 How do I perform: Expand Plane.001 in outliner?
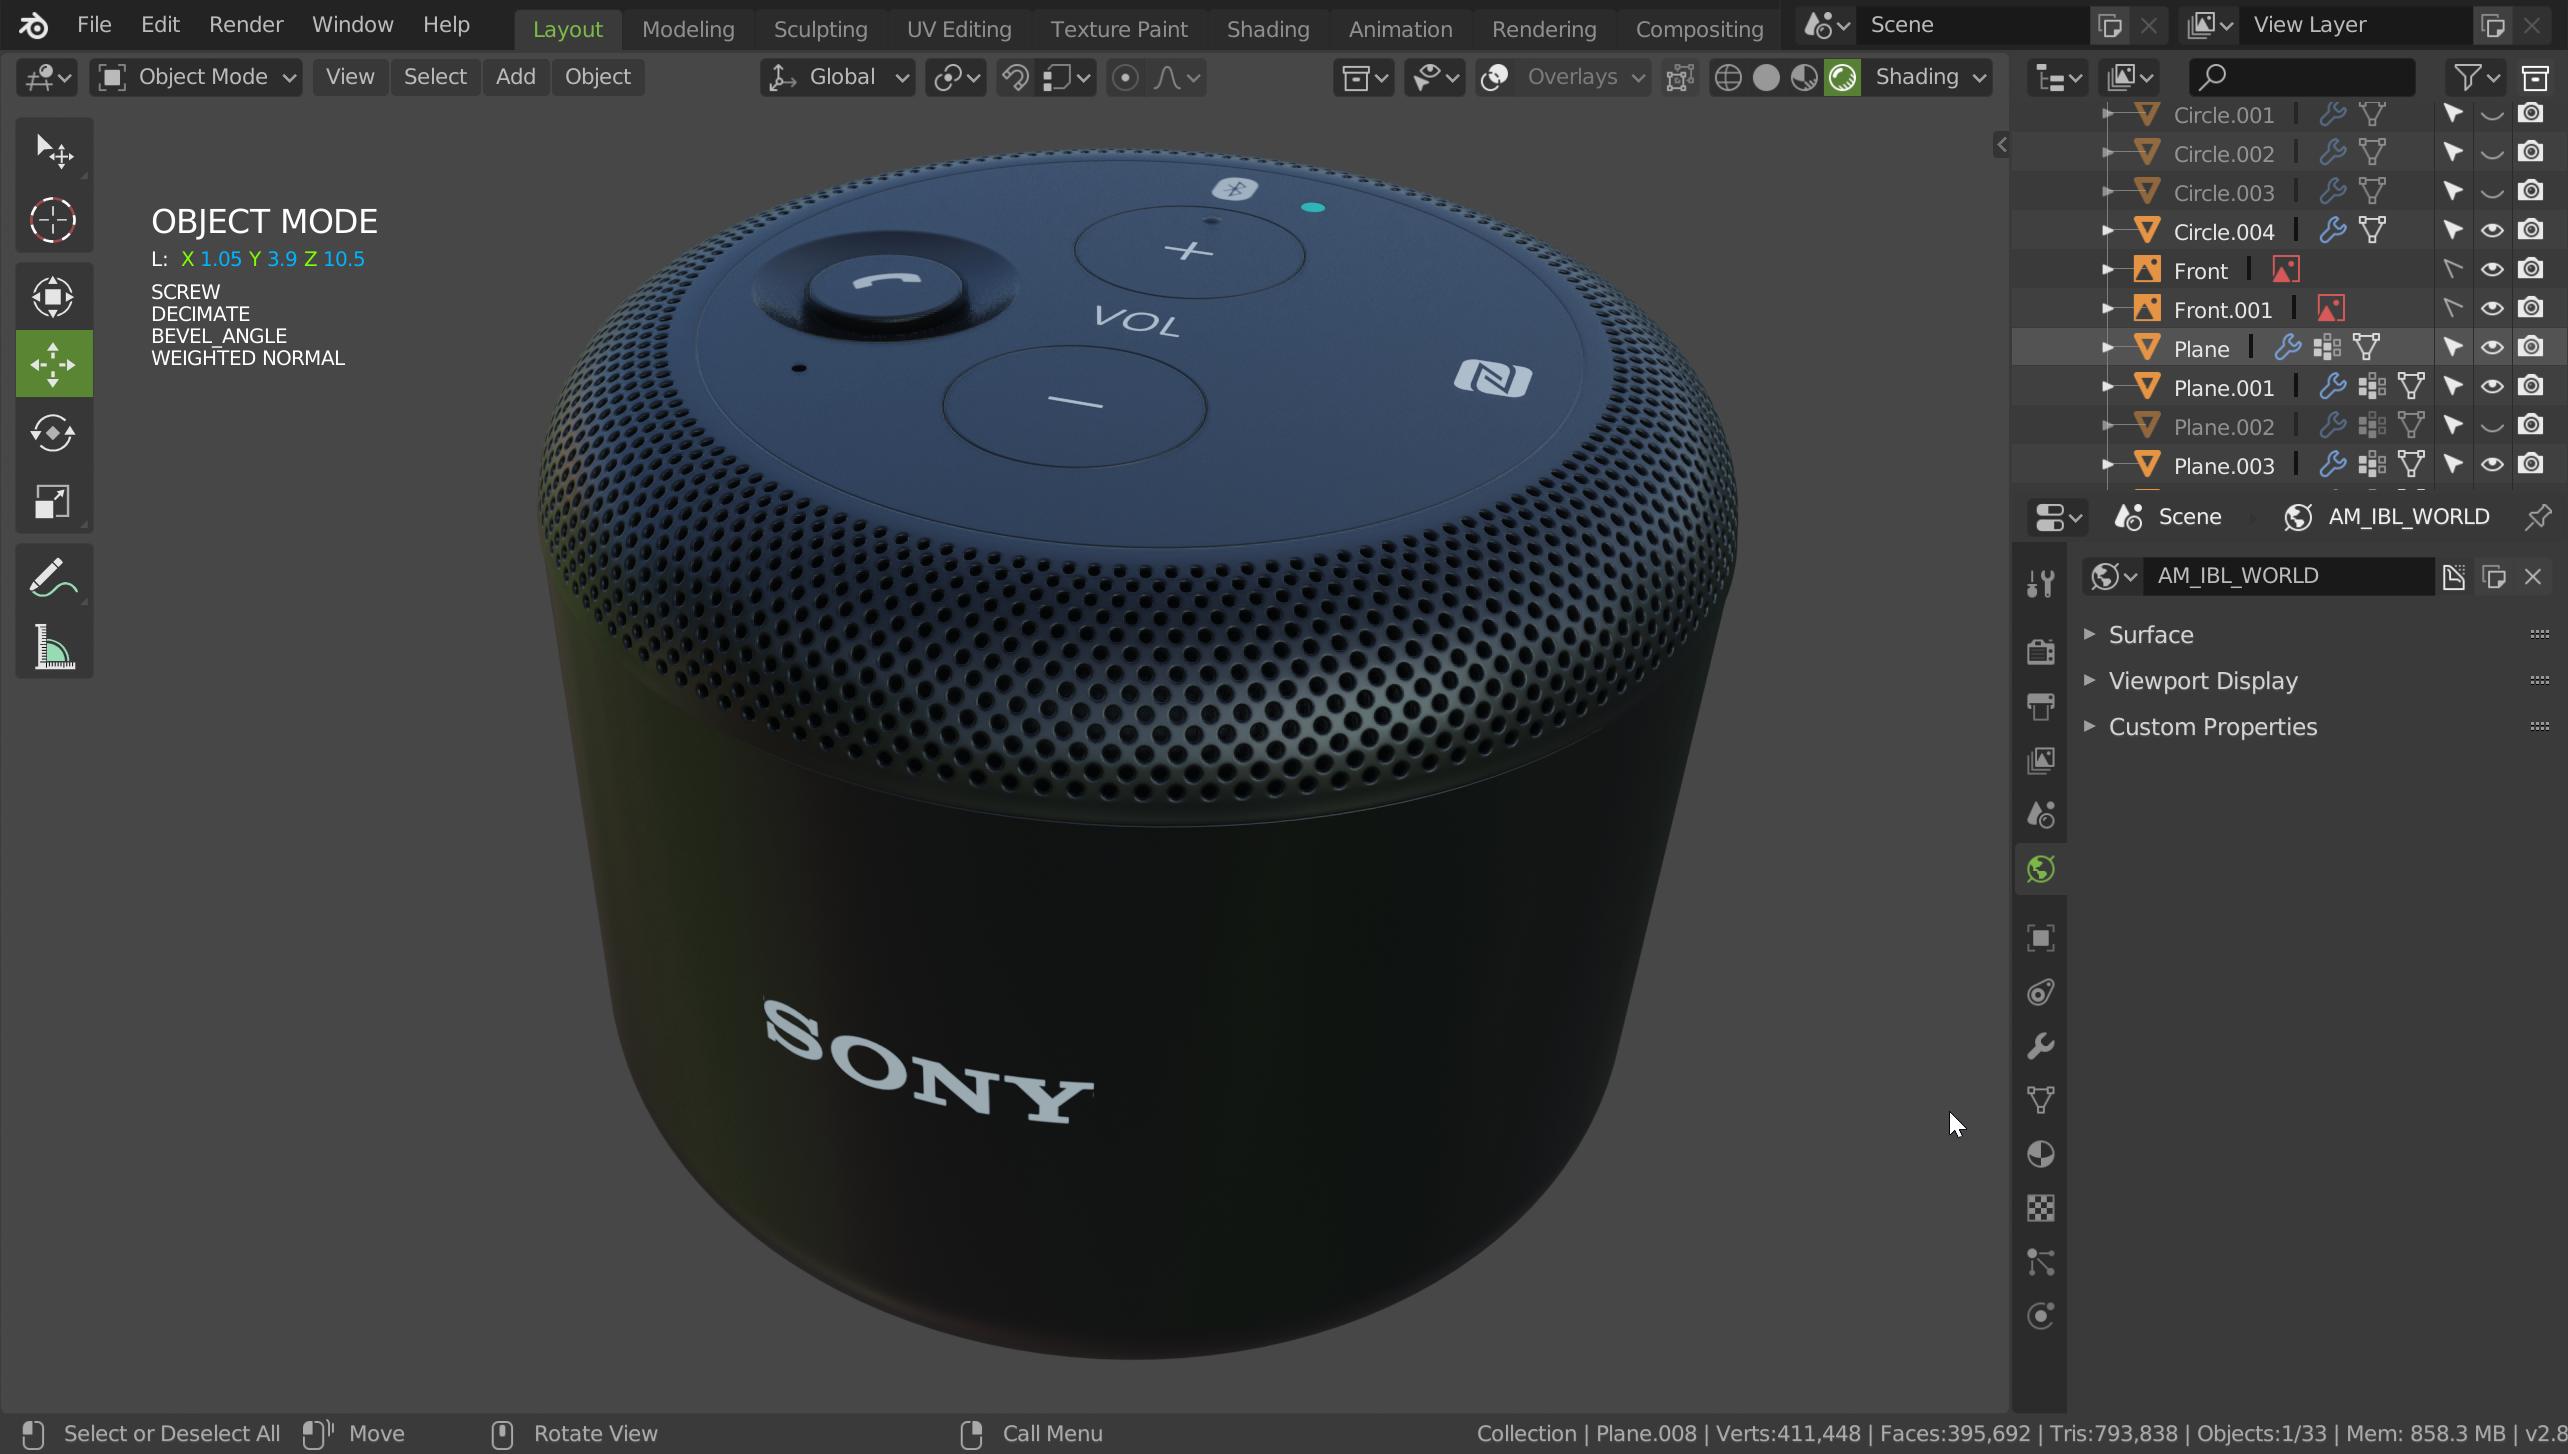point(2108,387)
